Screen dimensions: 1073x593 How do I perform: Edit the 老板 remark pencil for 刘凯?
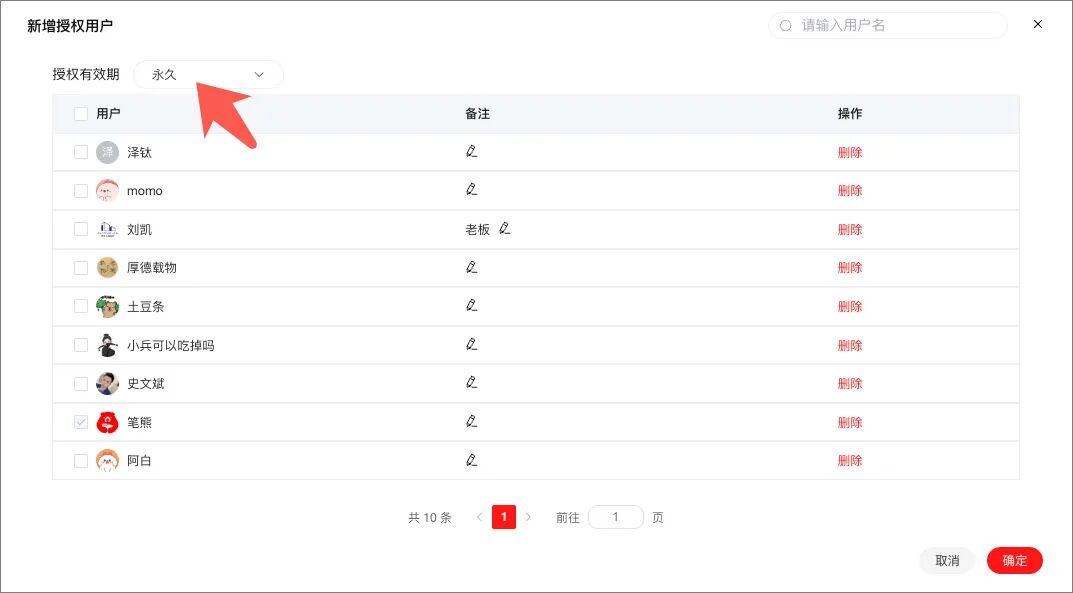504,228
